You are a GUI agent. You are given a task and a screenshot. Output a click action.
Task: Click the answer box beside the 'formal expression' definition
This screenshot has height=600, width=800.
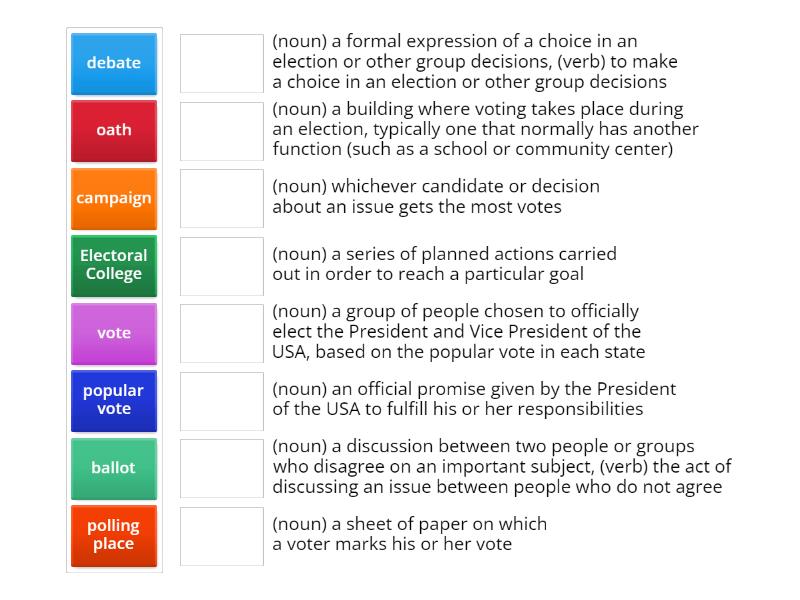point(221,61)
